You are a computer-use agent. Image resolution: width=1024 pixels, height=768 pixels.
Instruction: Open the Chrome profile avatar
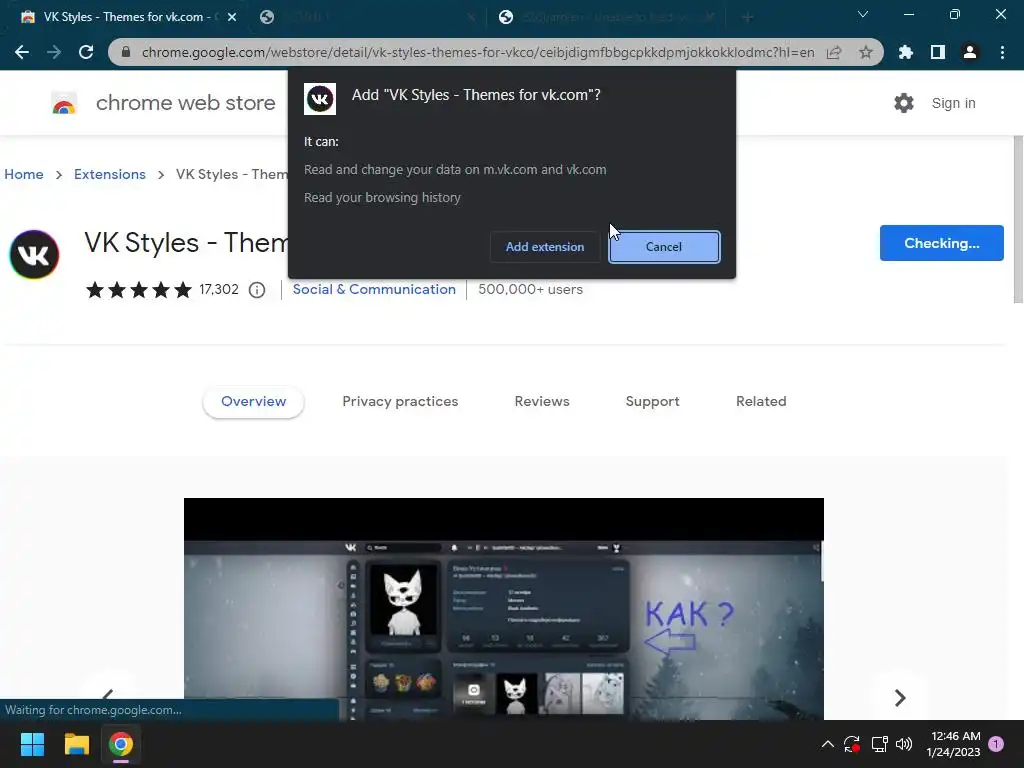coord(970,52)
